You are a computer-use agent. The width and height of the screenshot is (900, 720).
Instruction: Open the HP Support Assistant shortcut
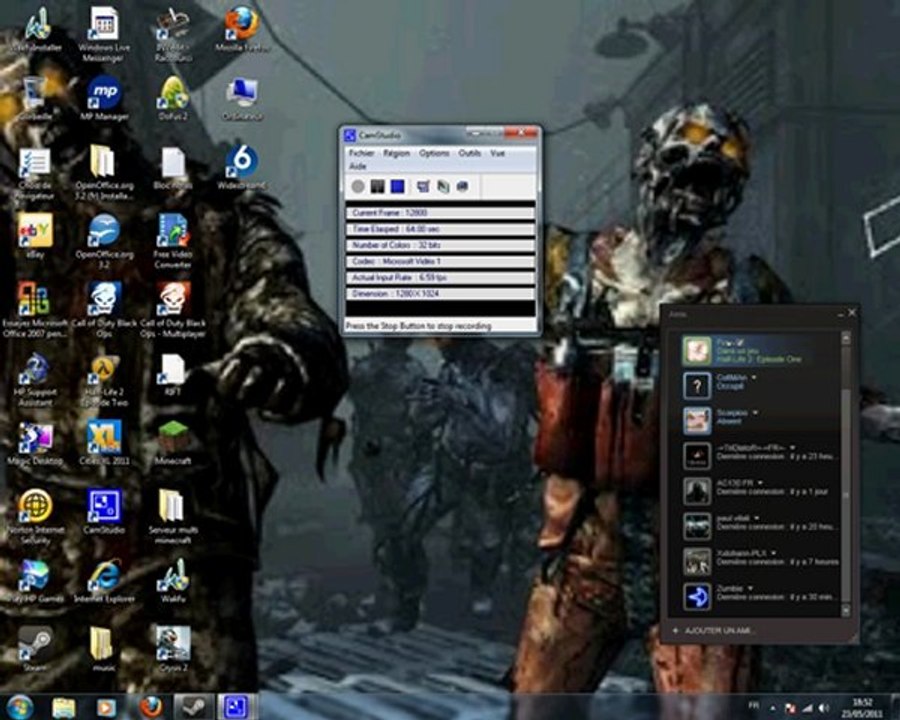coord(35,379)
